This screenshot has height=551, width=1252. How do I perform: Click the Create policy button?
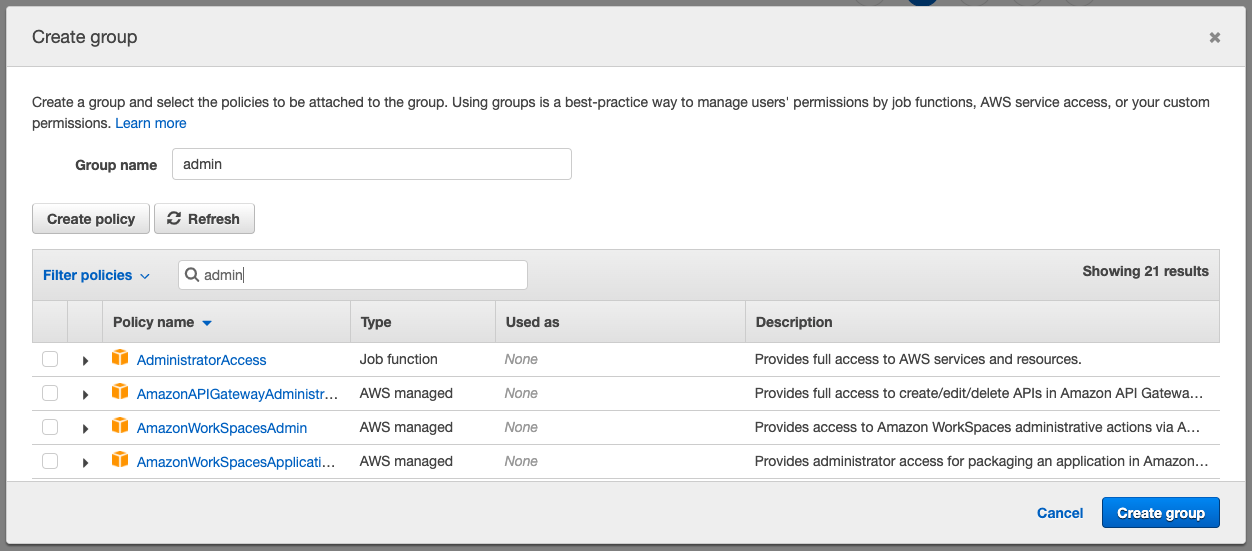click(x=91, y=219)
